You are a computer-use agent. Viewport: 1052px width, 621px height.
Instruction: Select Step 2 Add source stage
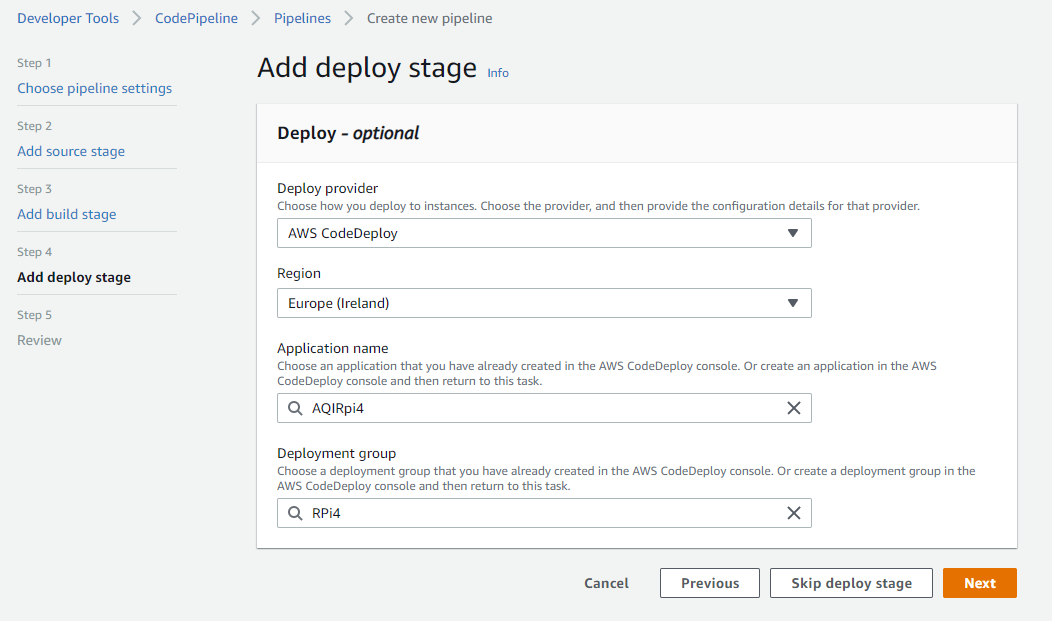click(x=71, y=151)
